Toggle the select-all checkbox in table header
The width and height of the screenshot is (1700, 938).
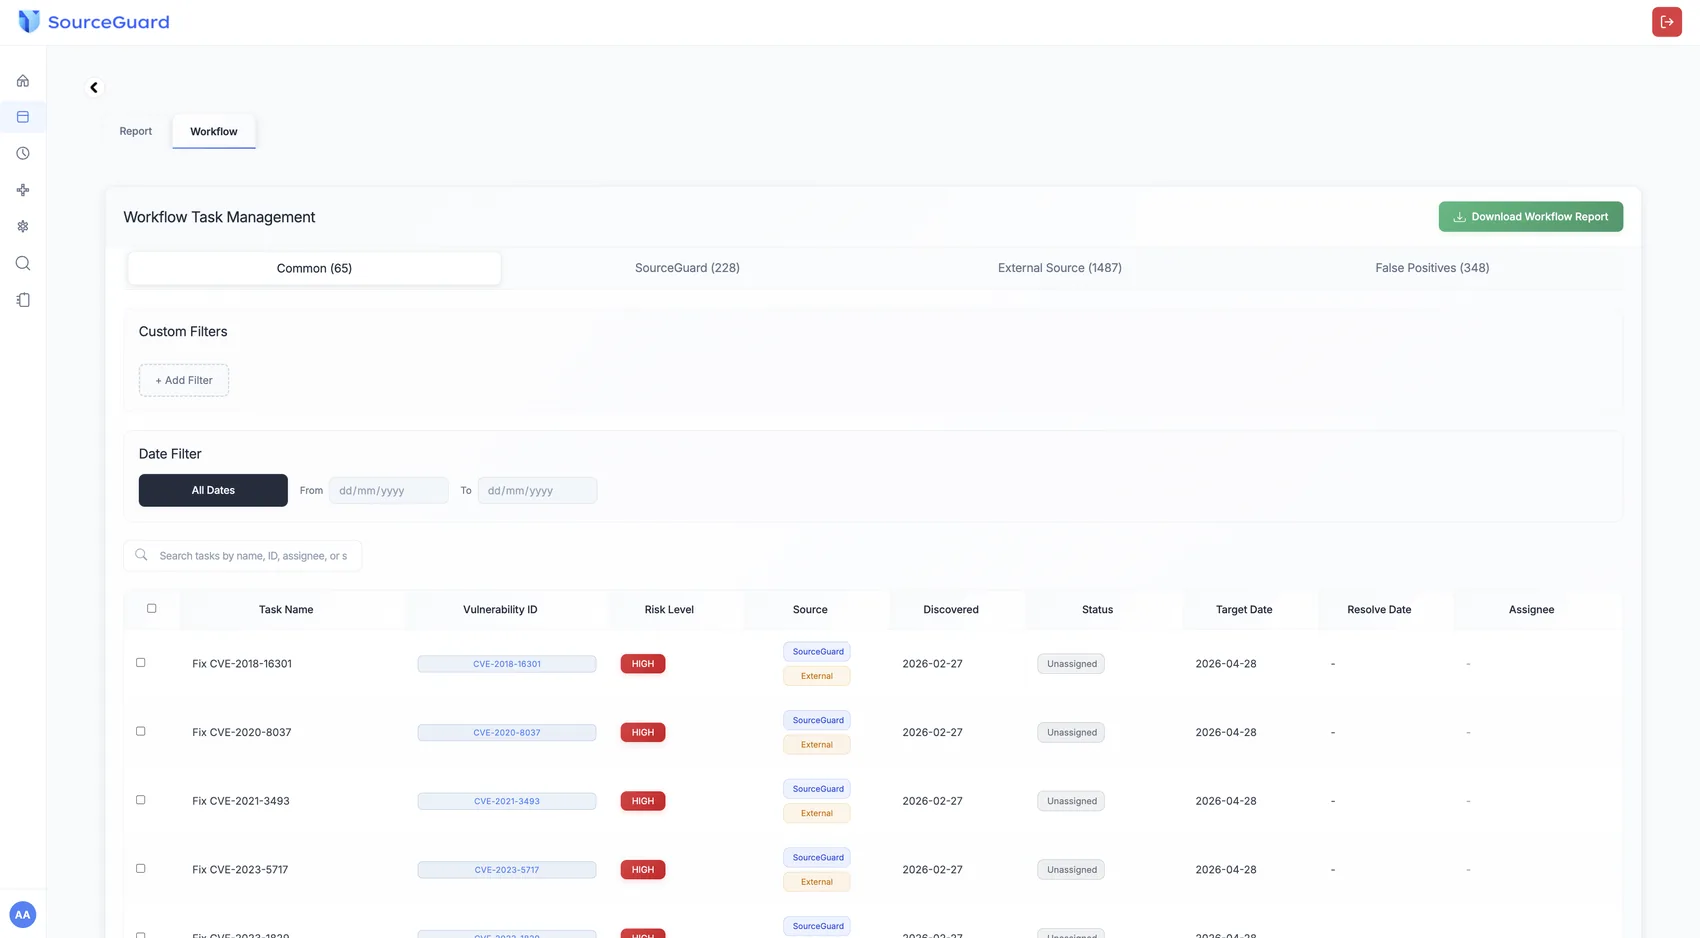click(152, 608)
